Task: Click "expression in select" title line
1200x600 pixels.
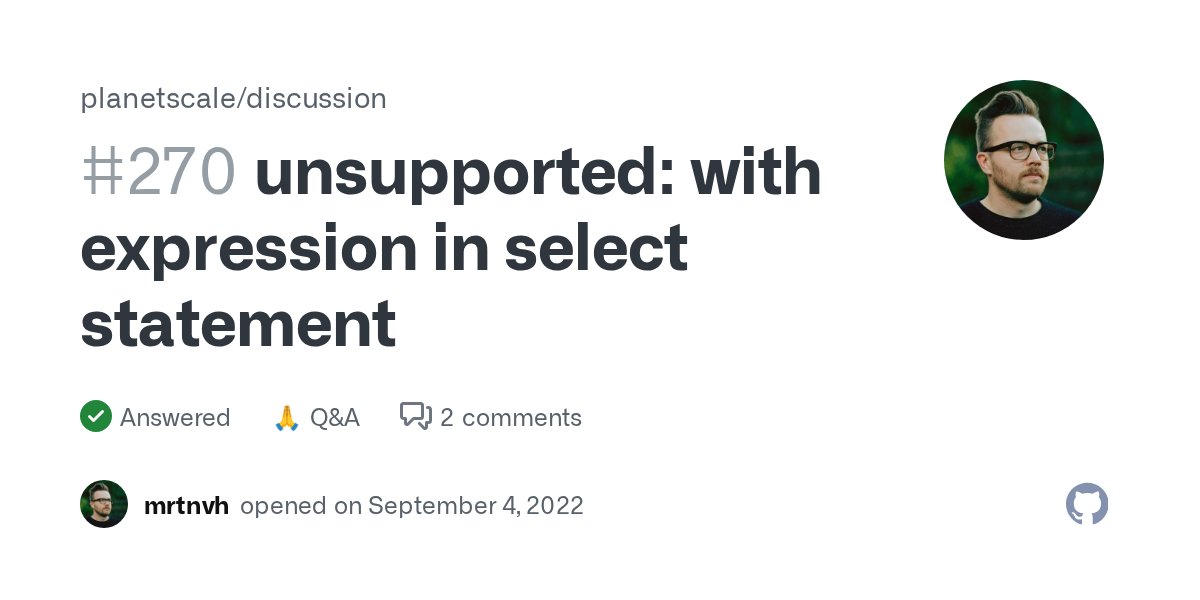Action: 384,248
